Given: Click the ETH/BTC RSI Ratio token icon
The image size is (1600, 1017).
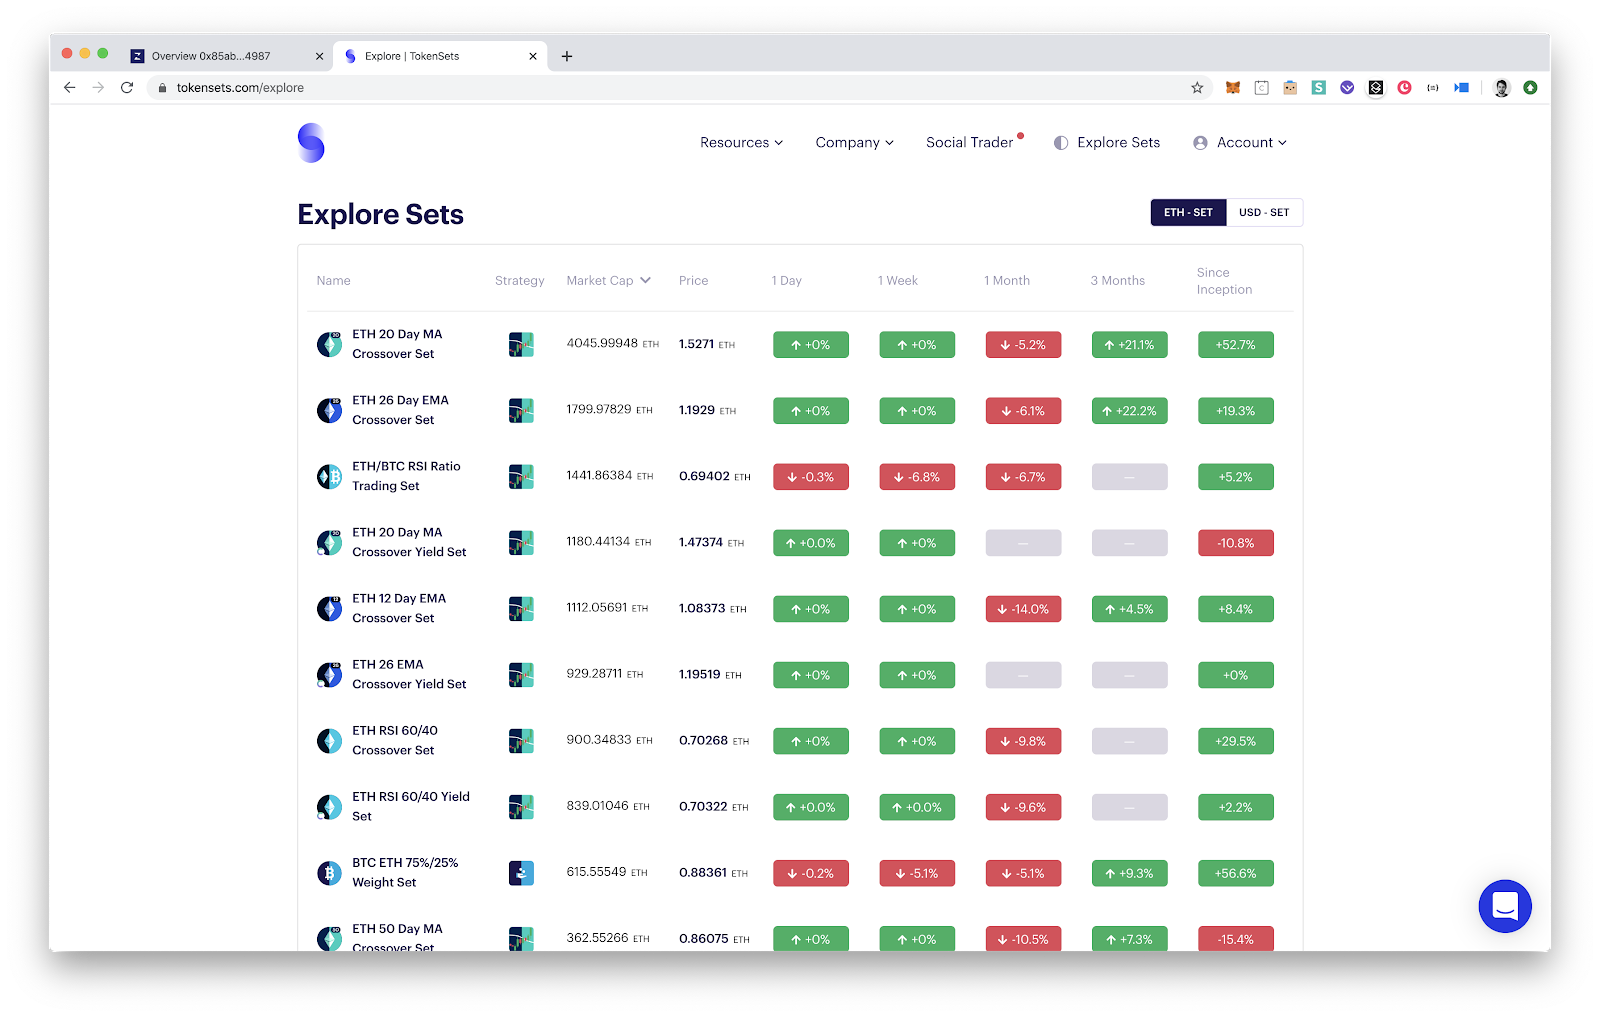Looking at the screenshot, I should (329, 477).
